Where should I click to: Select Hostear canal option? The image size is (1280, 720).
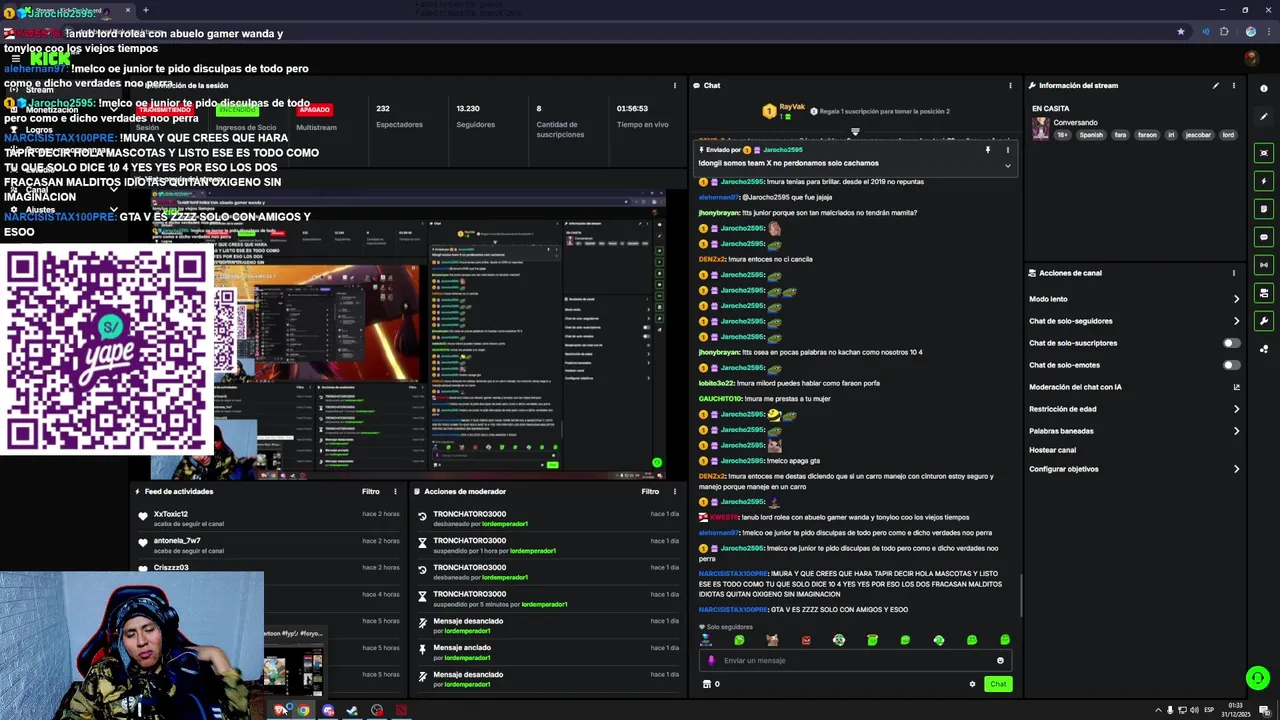tap(1053, 450)
